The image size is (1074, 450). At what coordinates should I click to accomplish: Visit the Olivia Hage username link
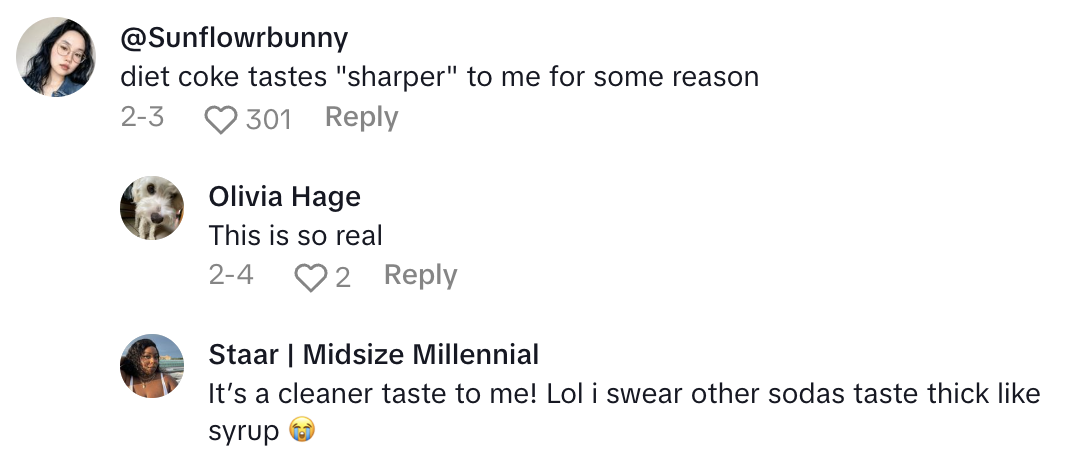284,197
